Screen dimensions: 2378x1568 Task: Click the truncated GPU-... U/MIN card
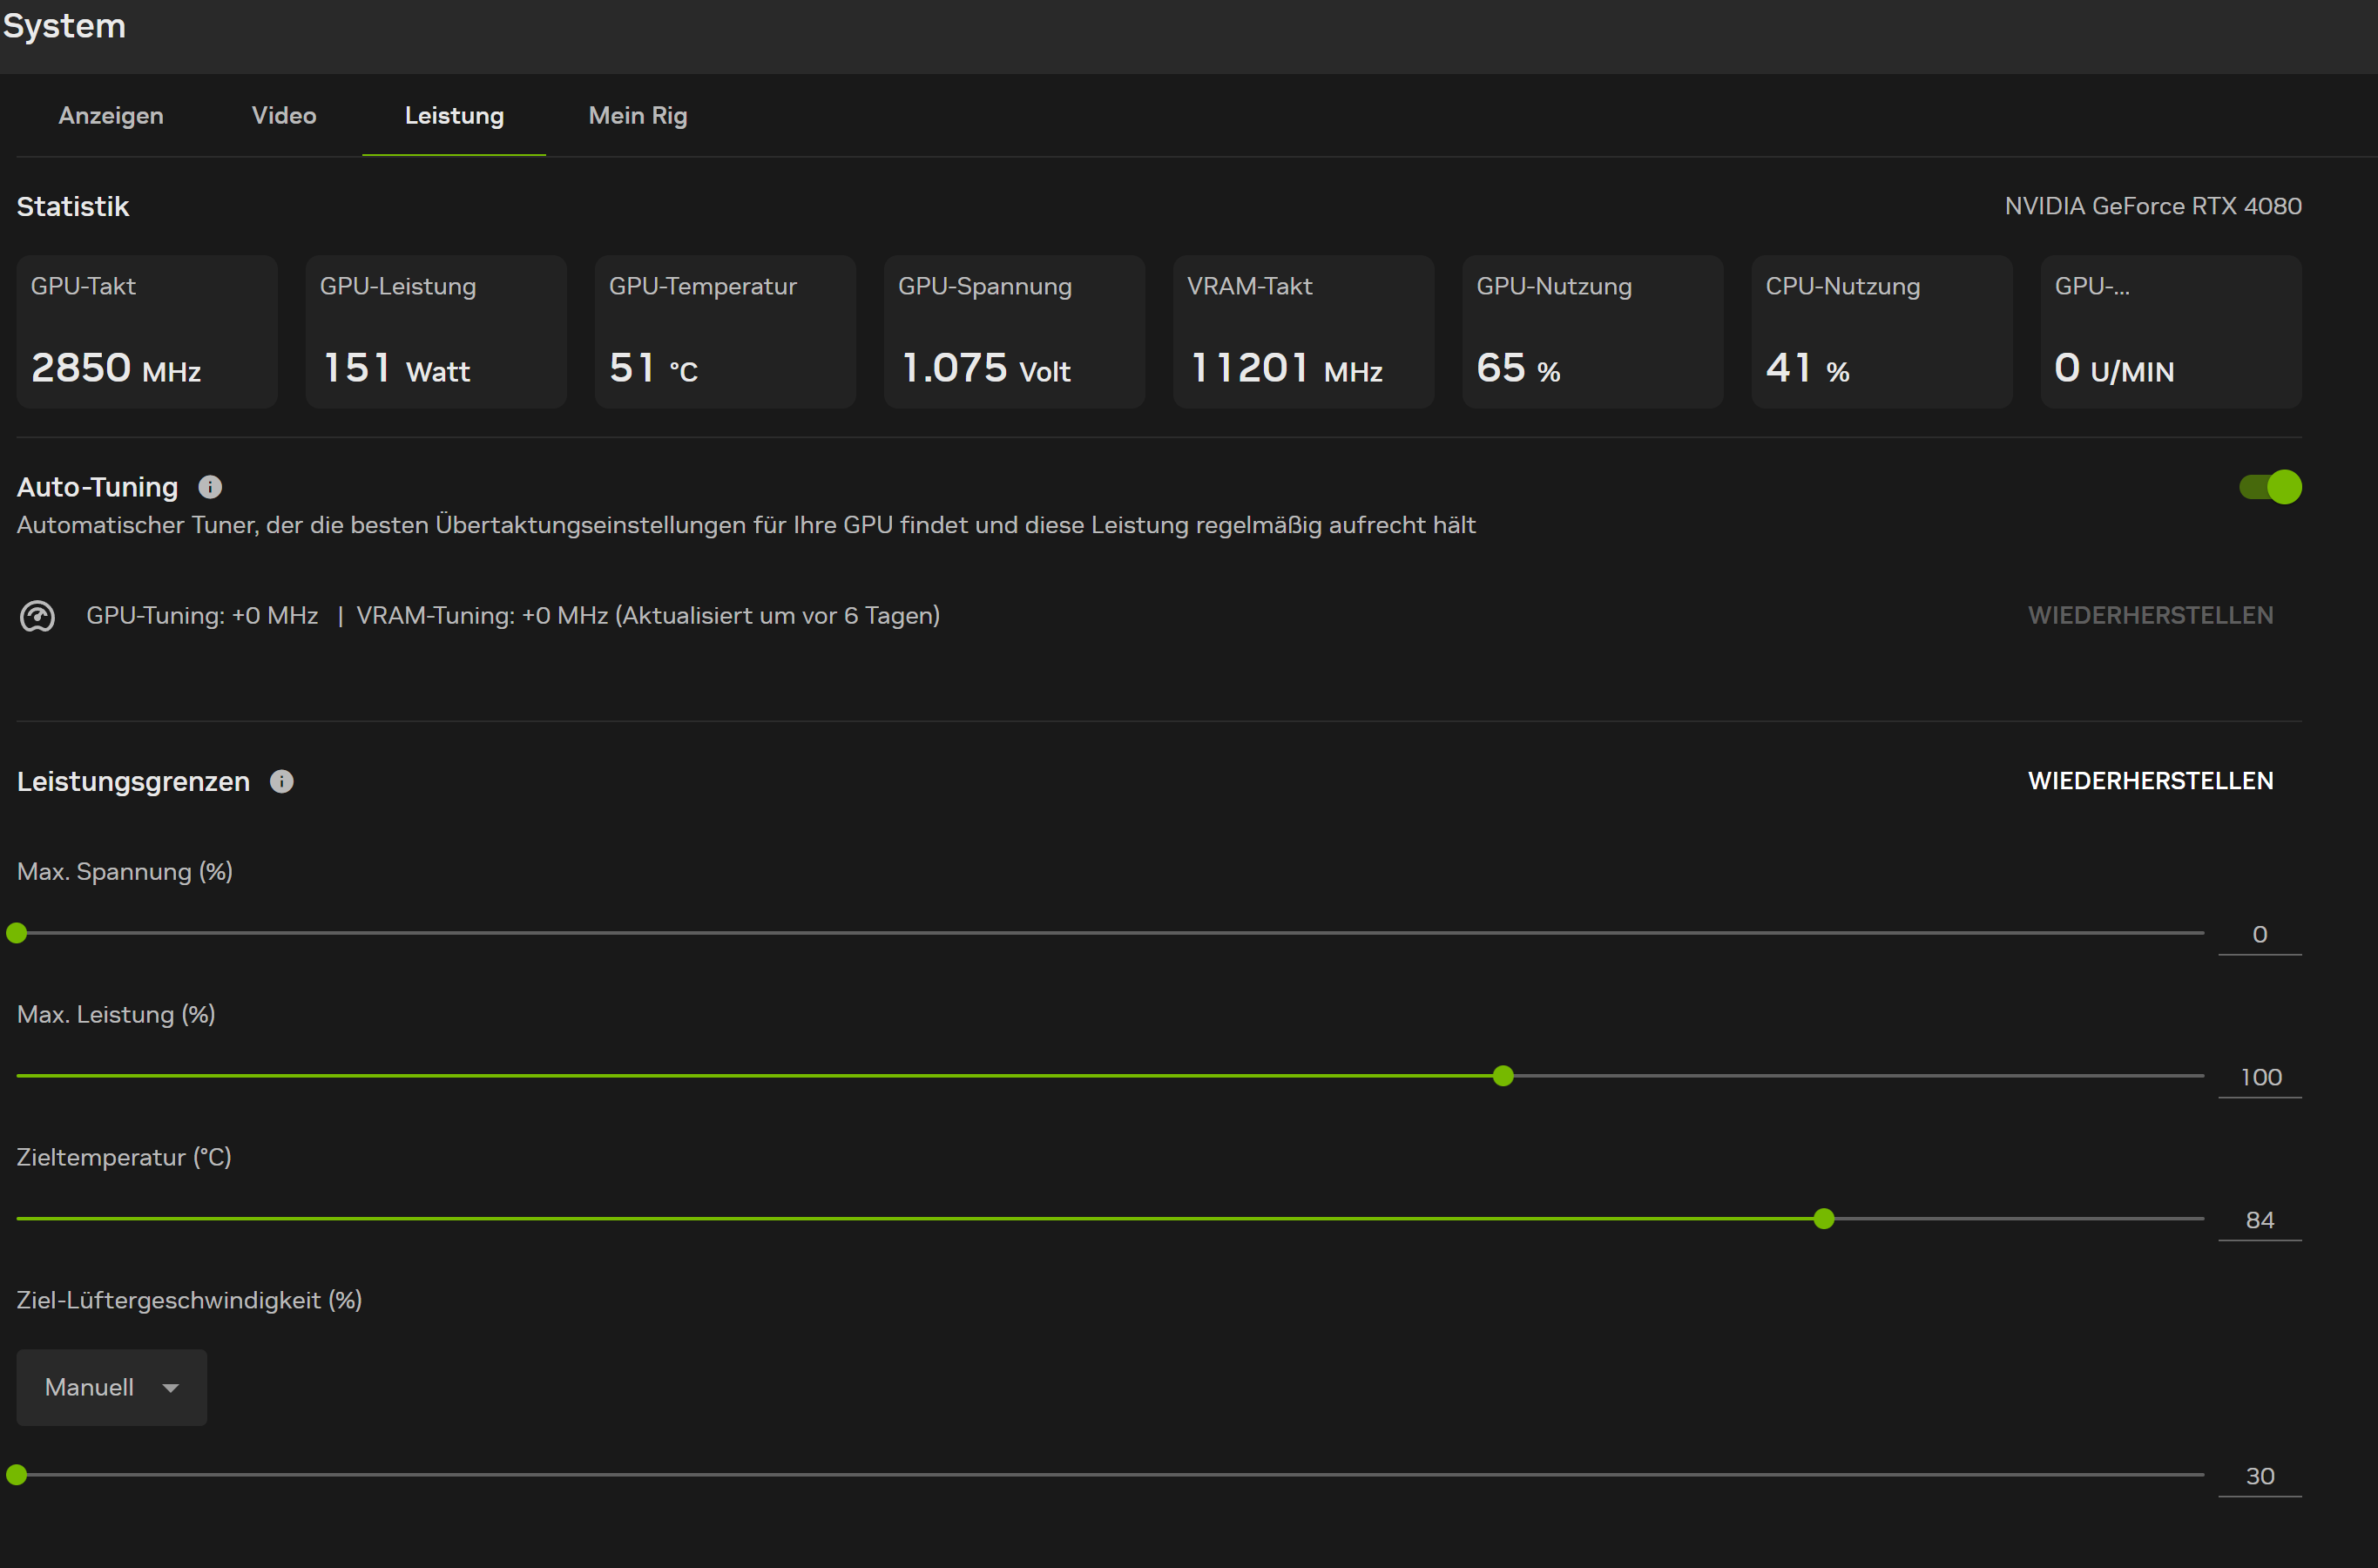2170,331
